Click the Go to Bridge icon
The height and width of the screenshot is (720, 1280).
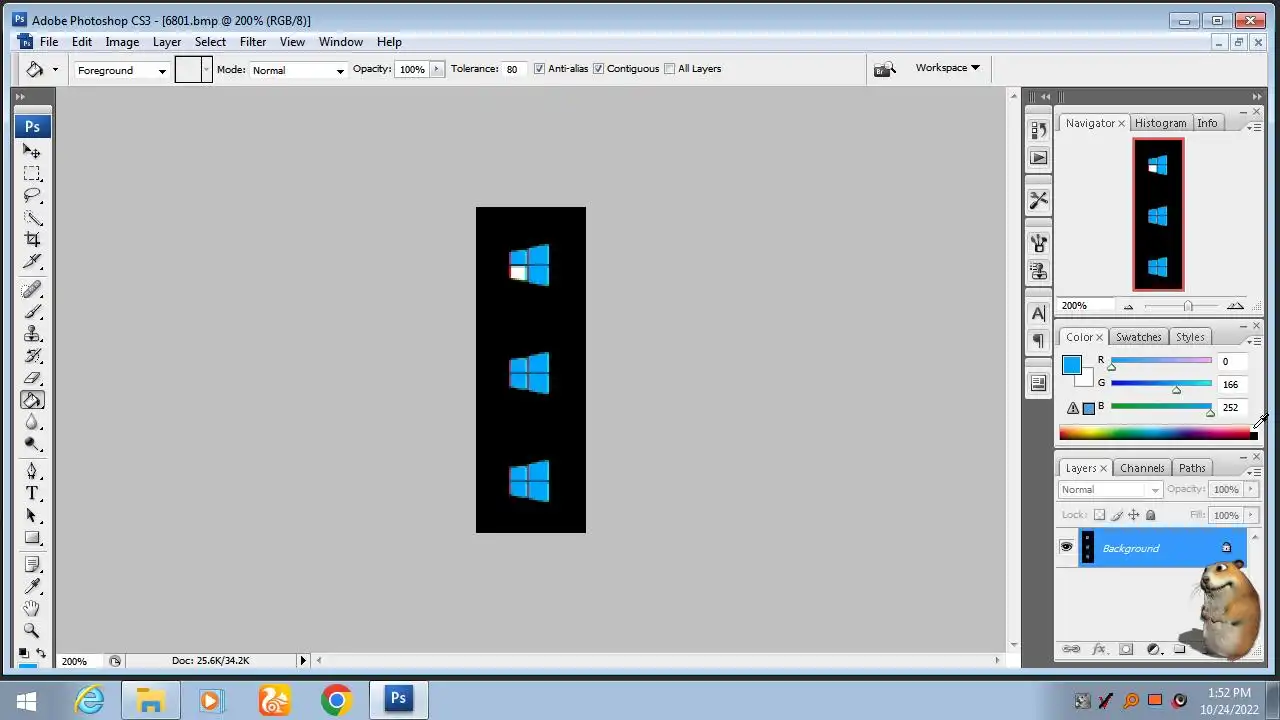(x=884, y=69)
